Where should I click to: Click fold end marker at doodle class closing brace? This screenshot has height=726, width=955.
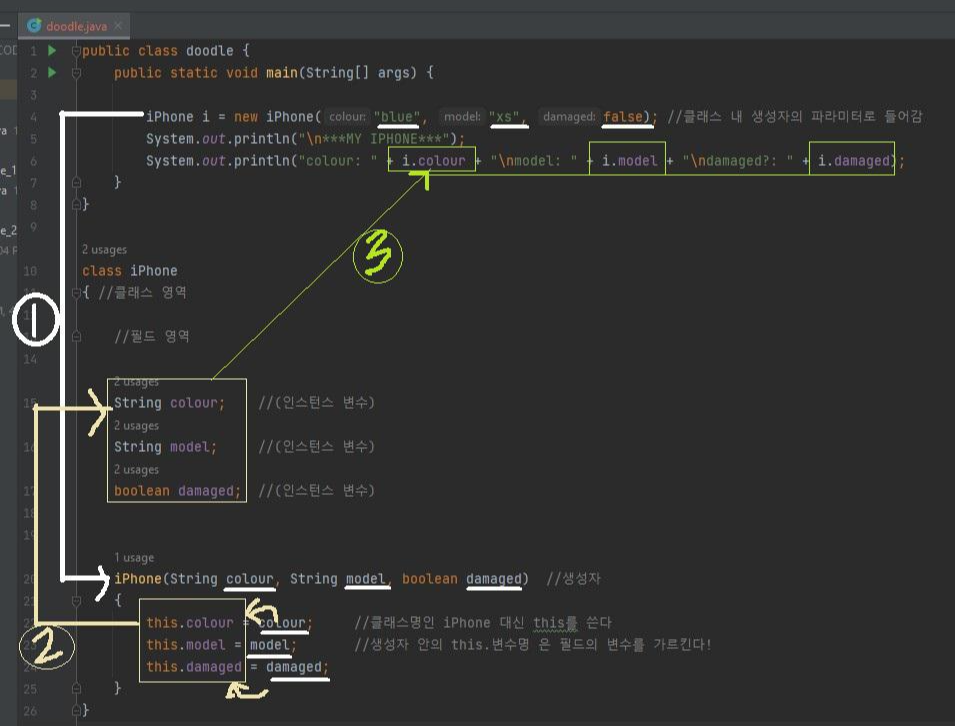(76, 205)
